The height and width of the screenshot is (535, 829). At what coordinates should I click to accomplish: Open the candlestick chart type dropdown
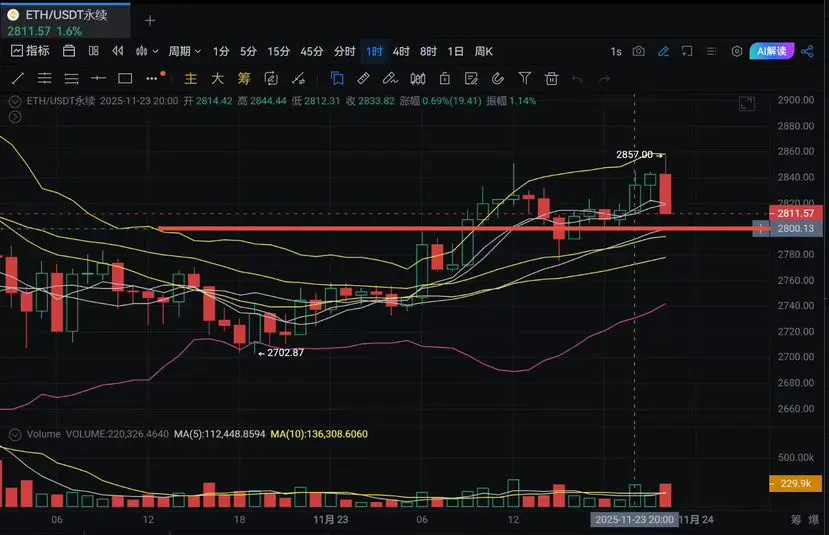coord(146,51)
